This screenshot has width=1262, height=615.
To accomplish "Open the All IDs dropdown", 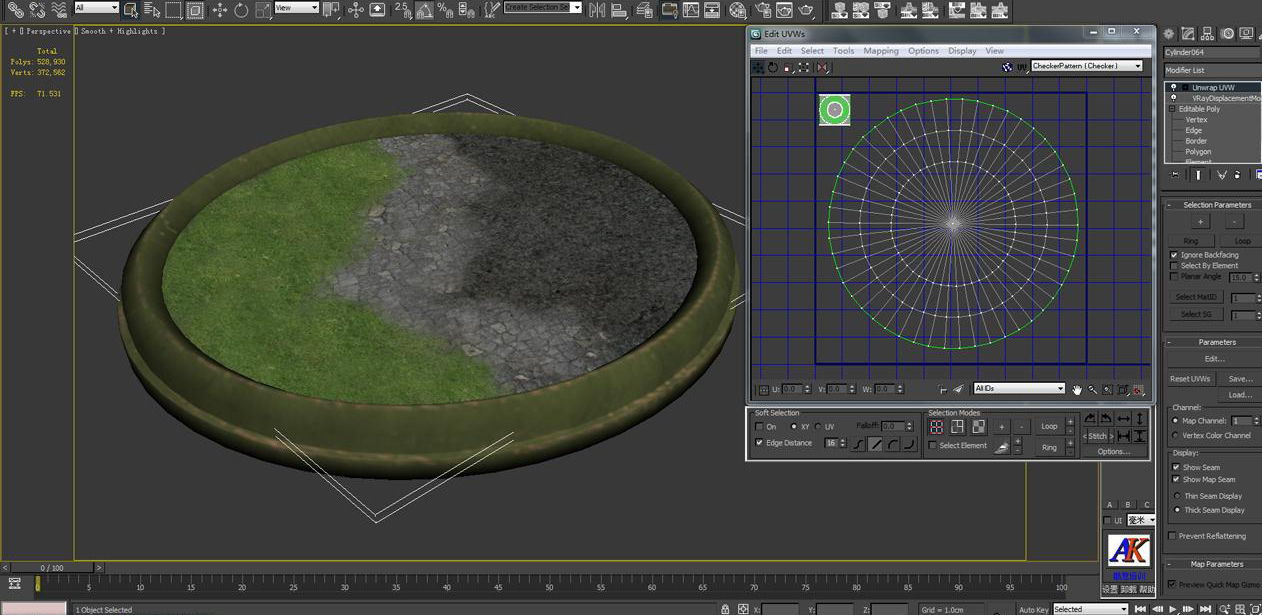I will [1019, 389].
